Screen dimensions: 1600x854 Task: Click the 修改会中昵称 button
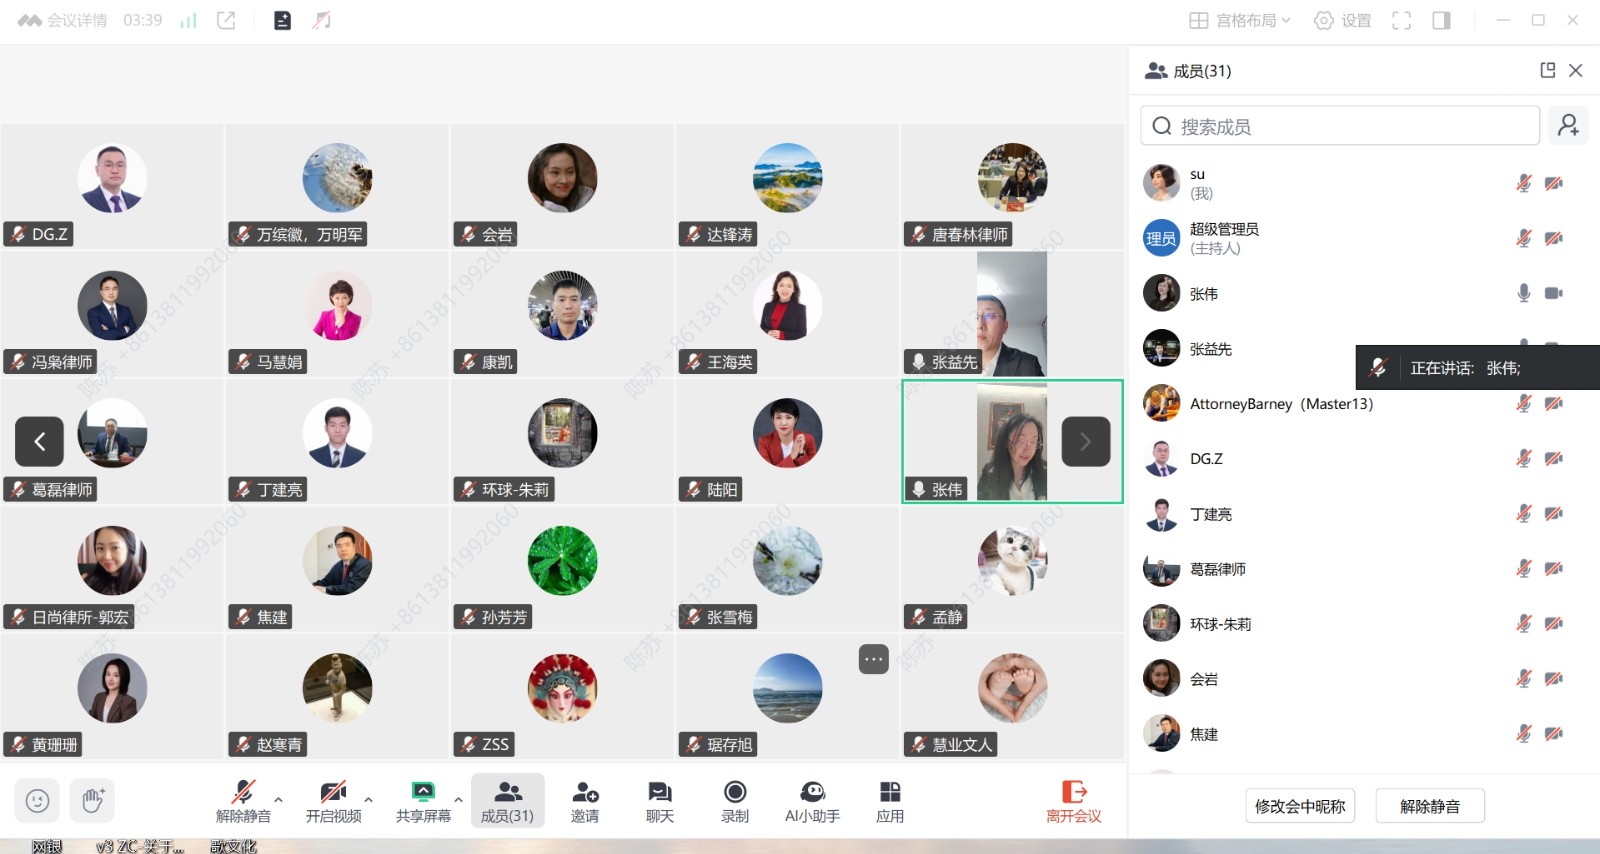1300,806
